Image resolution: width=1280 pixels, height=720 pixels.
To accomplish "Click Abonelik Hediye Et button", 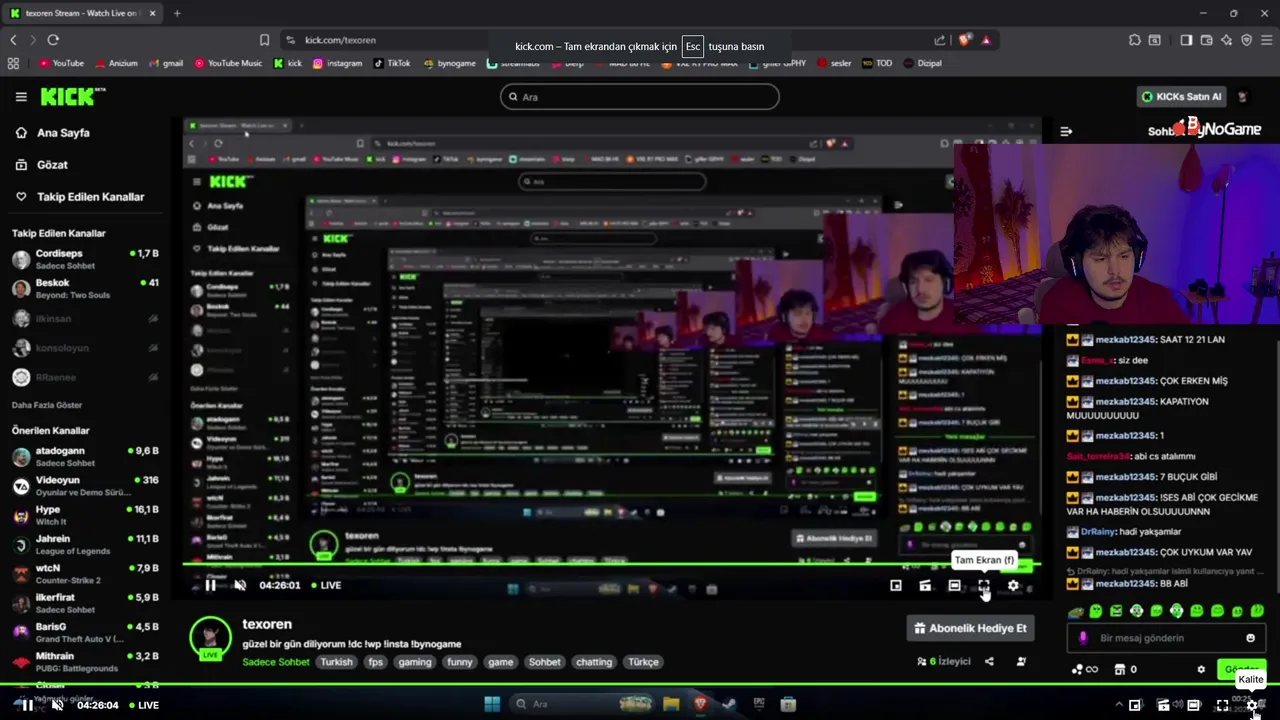I will coord(970,628).
